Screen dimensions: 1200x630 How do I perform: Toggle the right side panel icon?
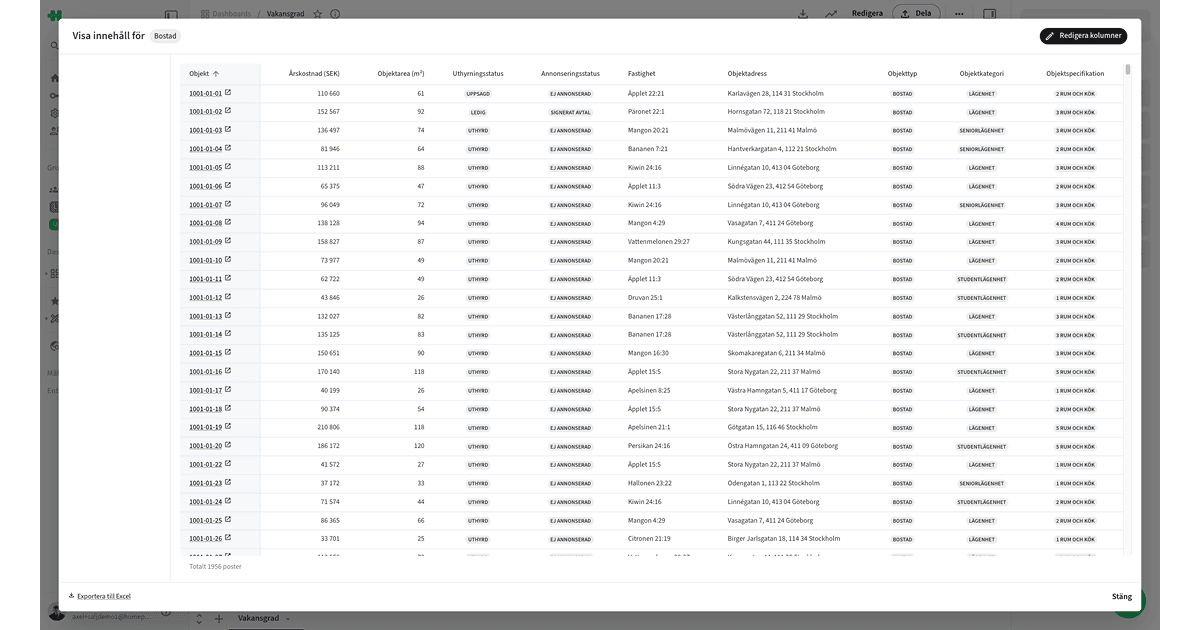(990, 13)
